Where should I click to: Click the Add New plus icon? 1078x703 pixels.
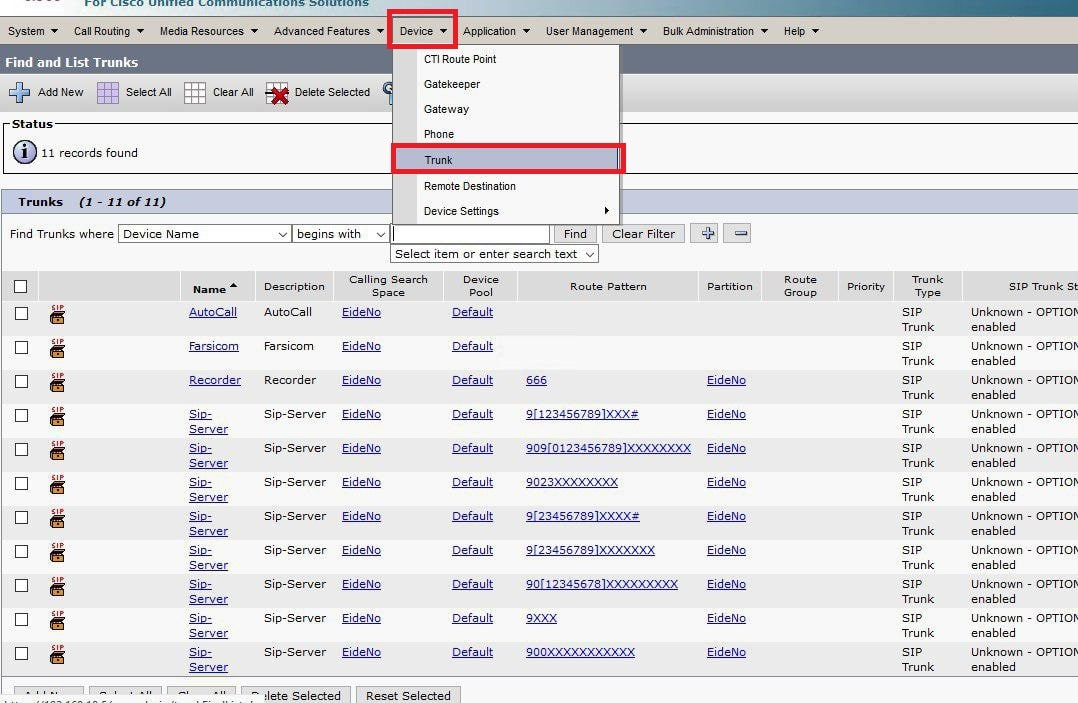tap(19, 93)
